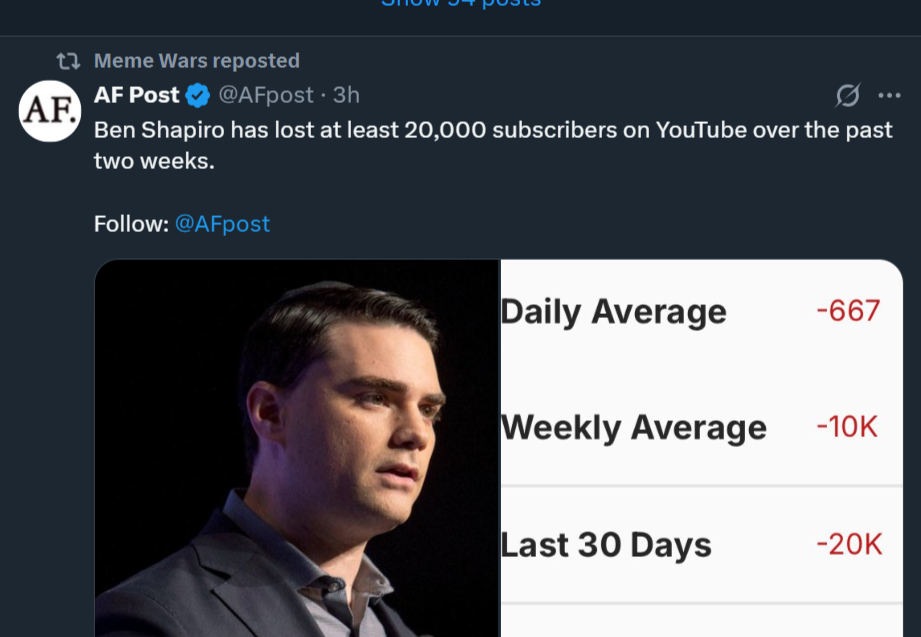Screen dimensions: 921x637
Task: Click the @AFpost handle beside the name
Action: tap(266, 95)
